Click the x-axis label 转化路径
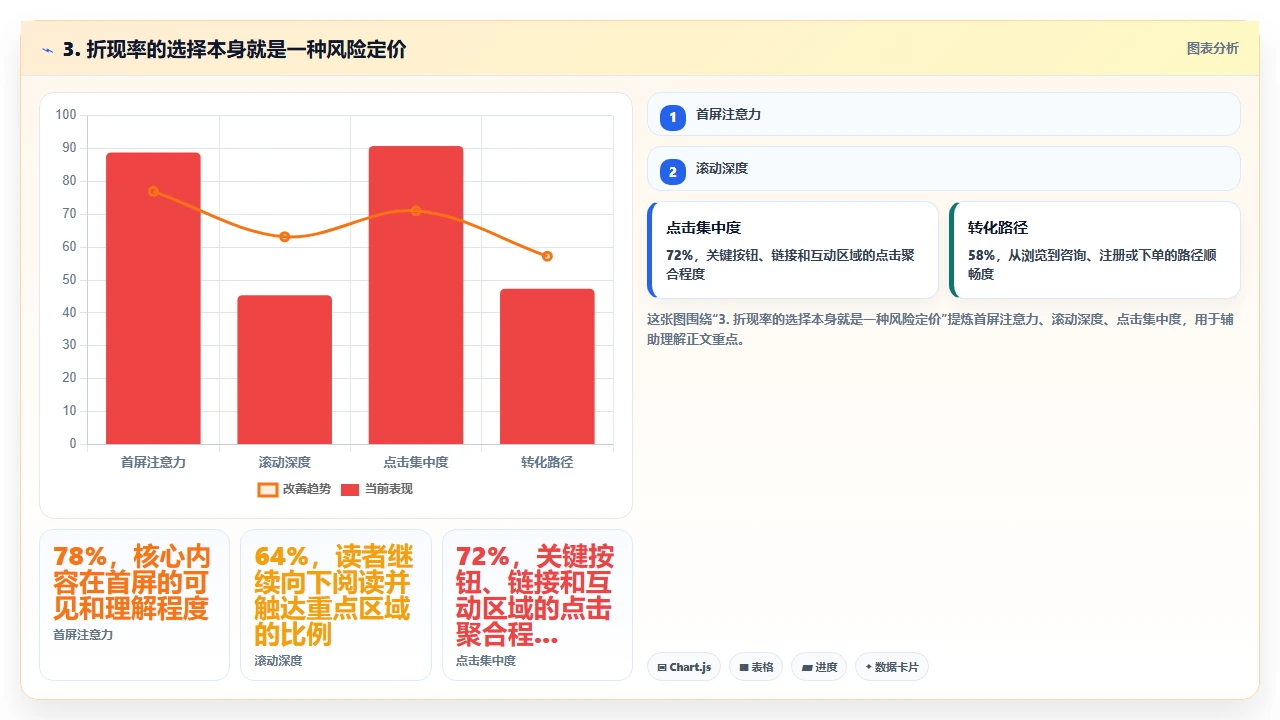This screenshot has width=1280, height=720. pyautogui.click(x=547, y=462)
